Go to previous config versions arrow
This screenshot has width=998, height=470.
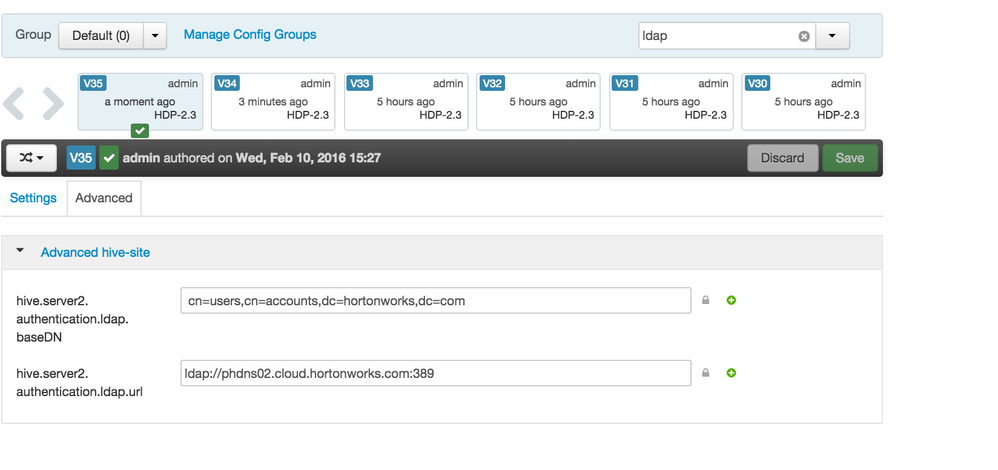click(14, 102)
